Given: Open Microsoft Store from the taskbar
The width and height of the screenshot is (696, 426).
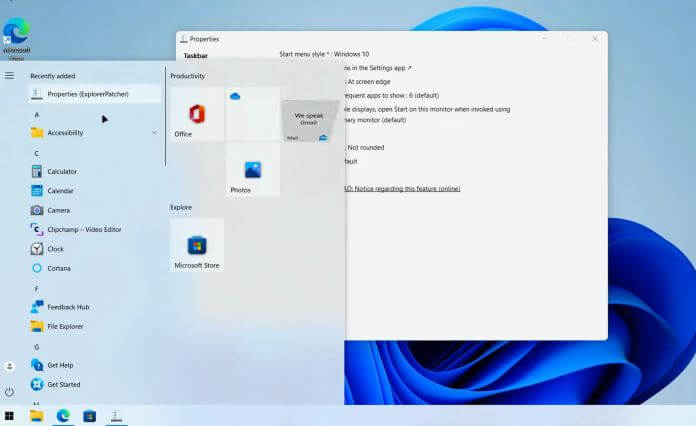Looking at the screenshot, I should click(90, 416).
